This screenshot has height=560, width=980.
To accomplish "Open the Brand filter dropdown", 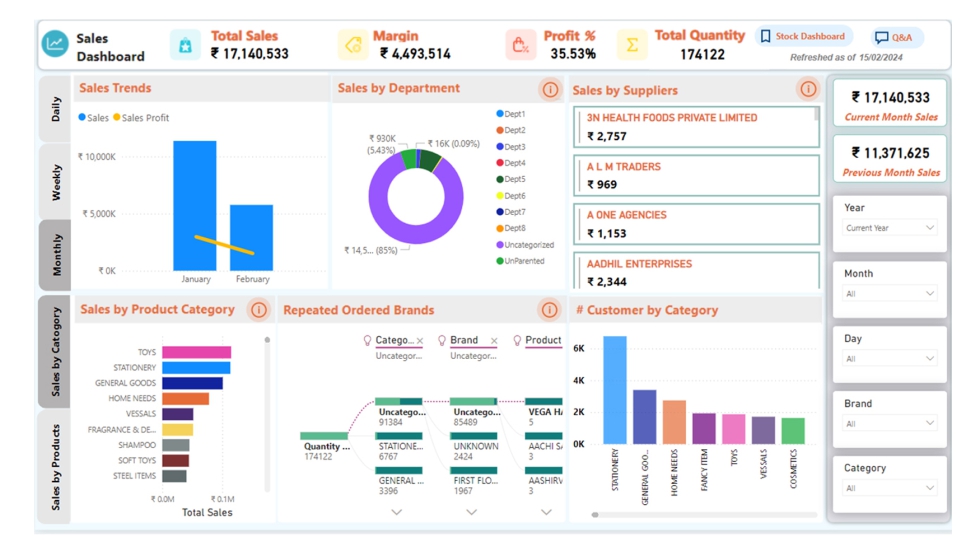I will pyautogui.click(x=888, y=424).
